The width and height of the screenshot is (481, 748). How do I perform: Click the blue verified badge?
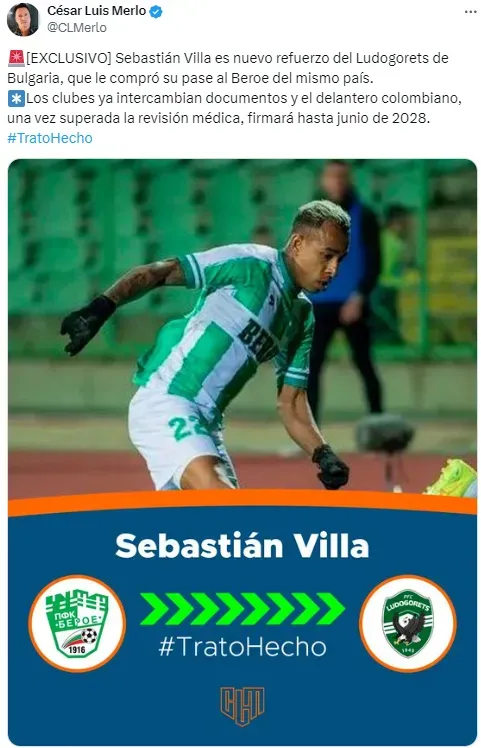[x=156, y=11]
